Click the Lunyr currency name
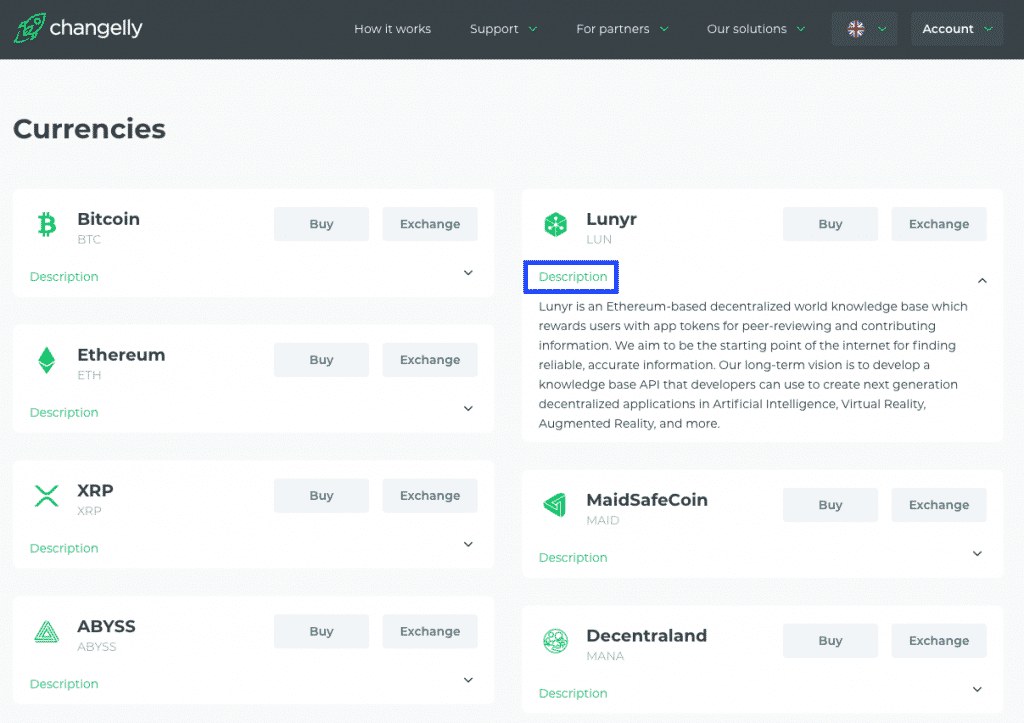This screenshot has height=723, width=1024. tap(611, 219)
